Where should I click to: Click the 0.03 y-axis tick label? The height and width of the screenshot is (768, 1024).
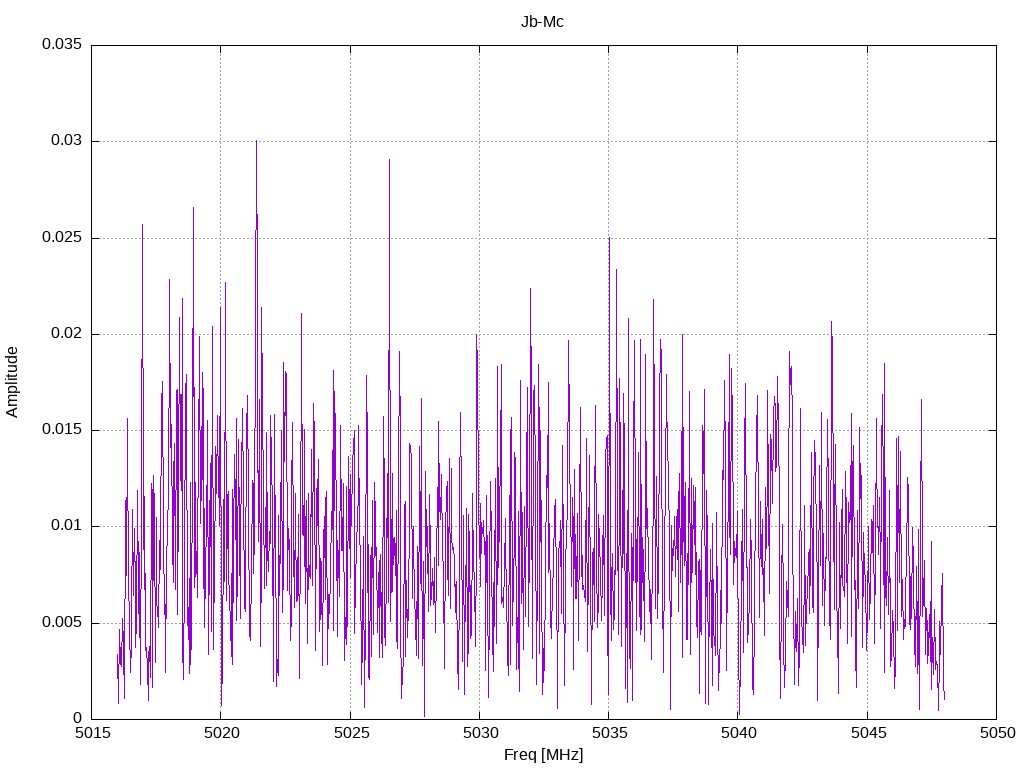click(67, 140)
